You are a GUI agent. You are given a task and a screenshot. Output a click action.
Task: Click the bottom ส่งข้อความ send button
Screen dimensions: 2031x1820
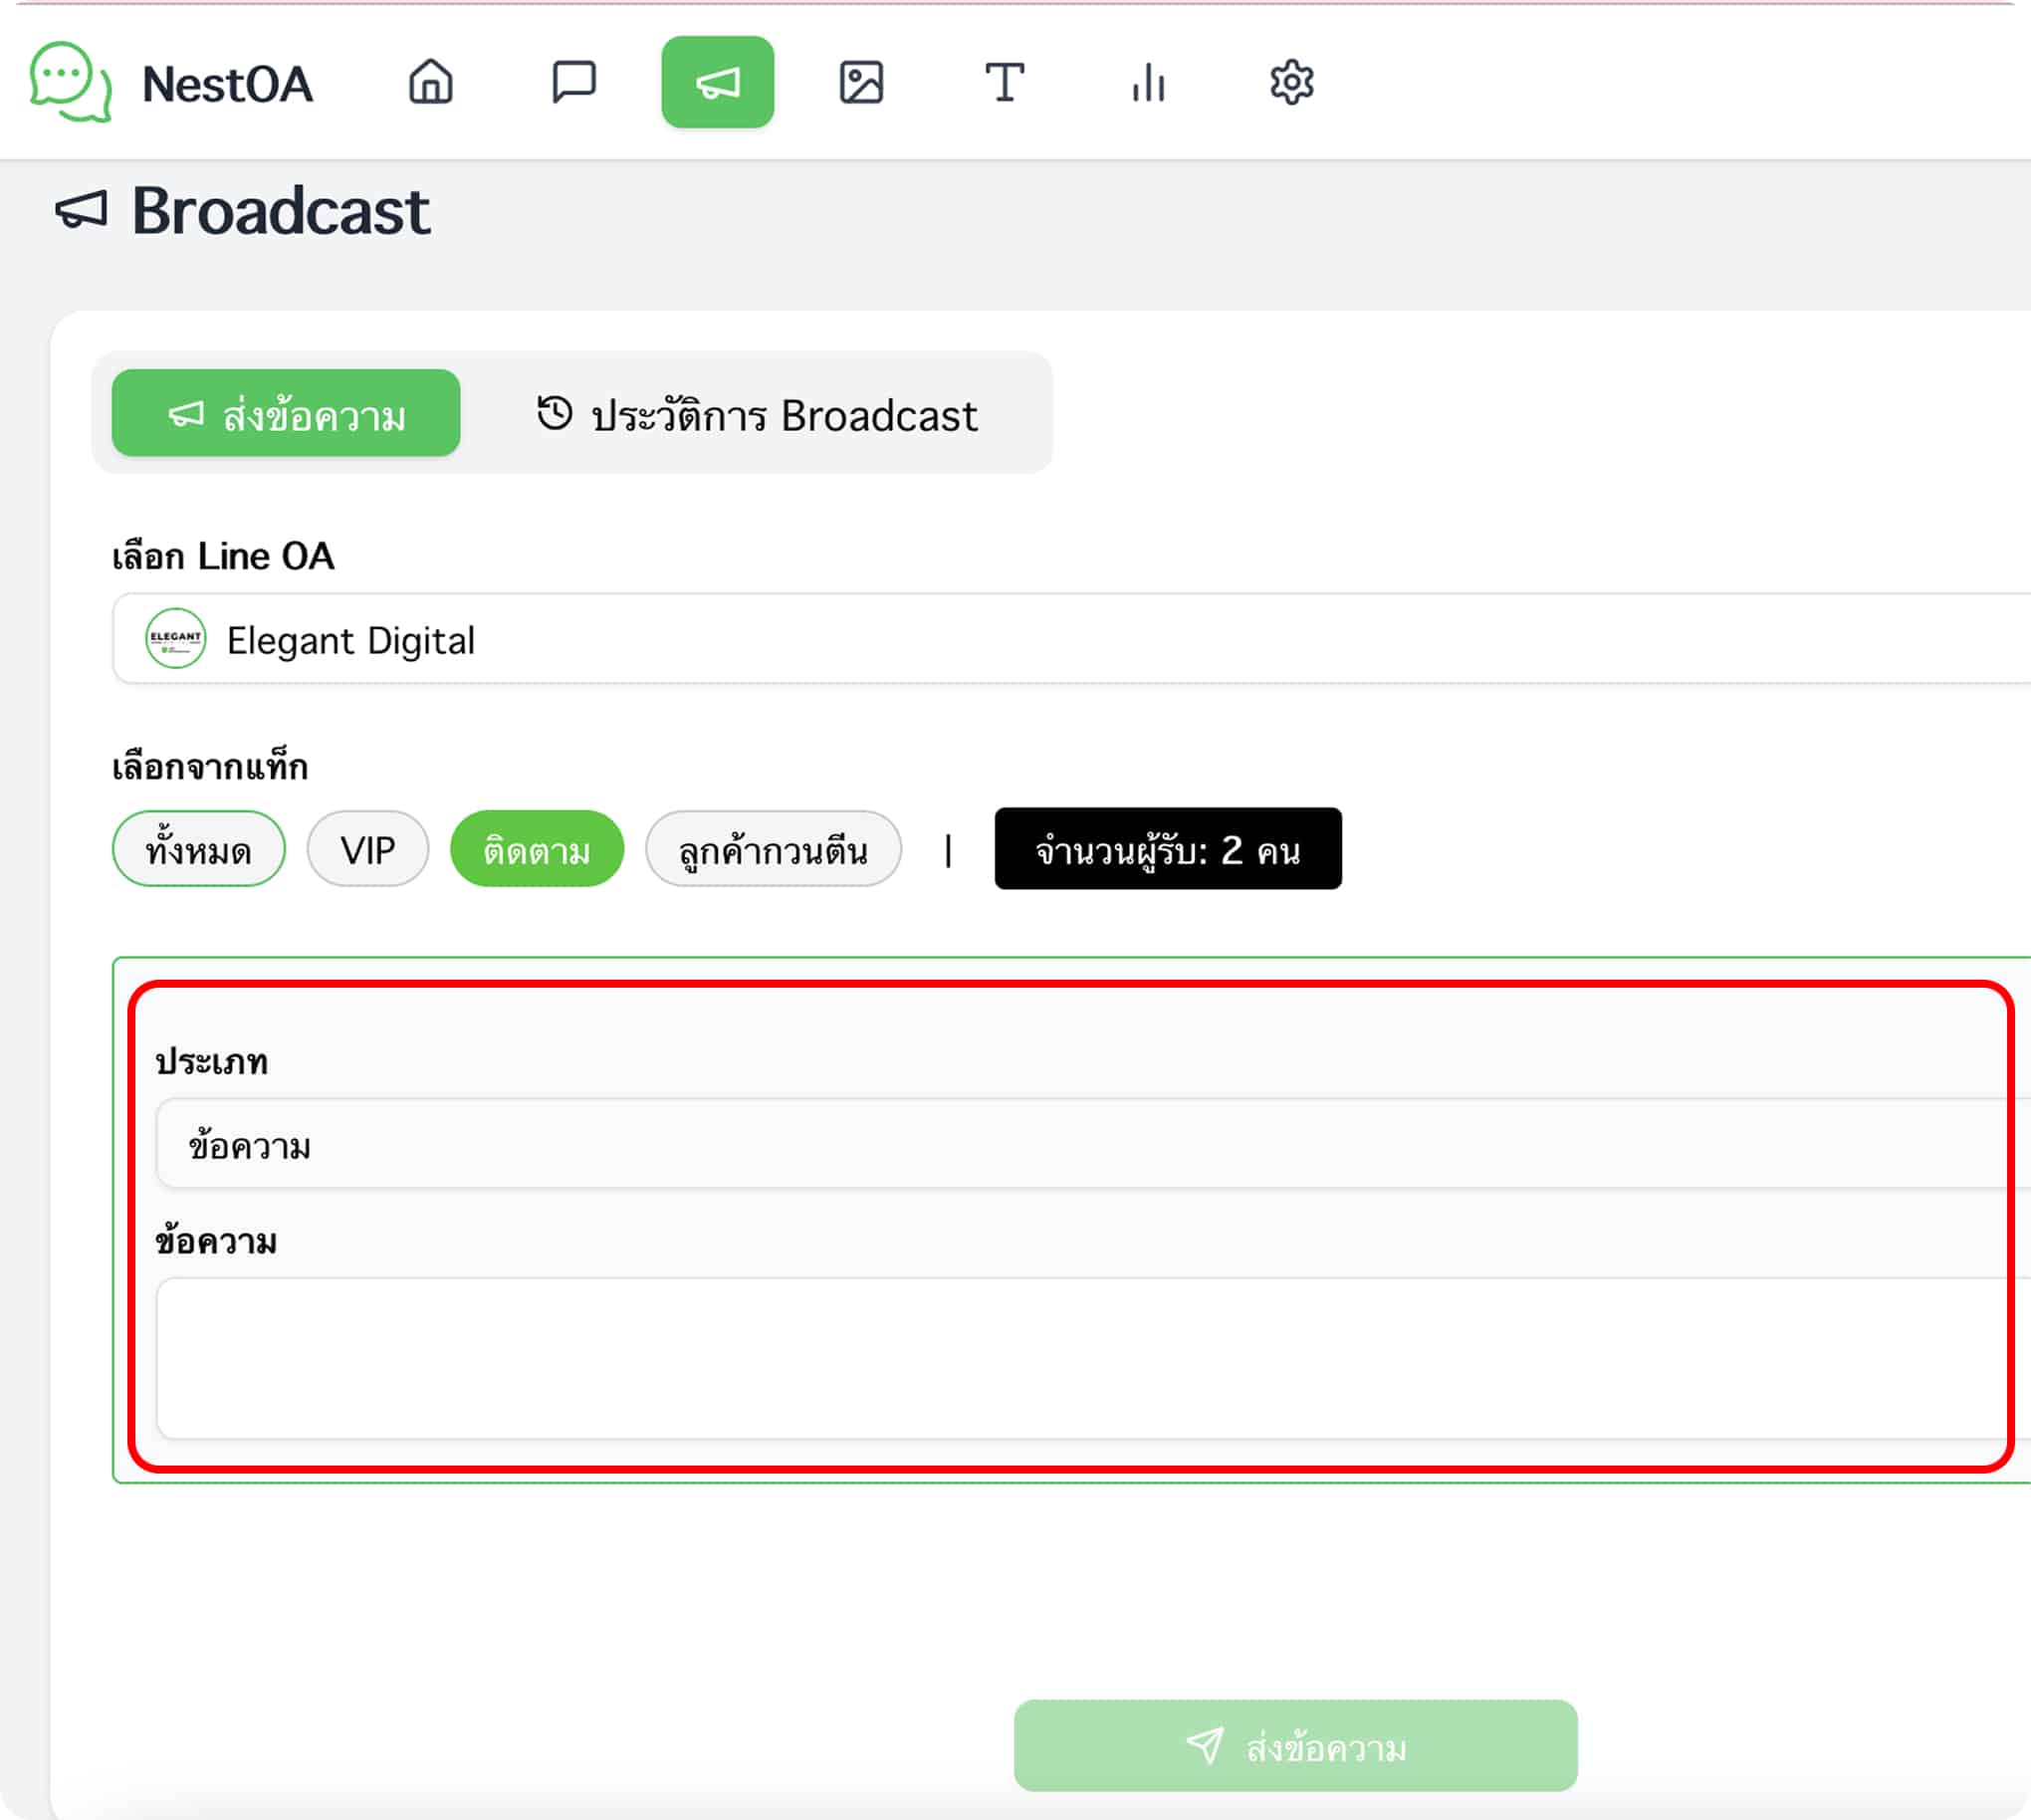[x=1296, y=1746]
